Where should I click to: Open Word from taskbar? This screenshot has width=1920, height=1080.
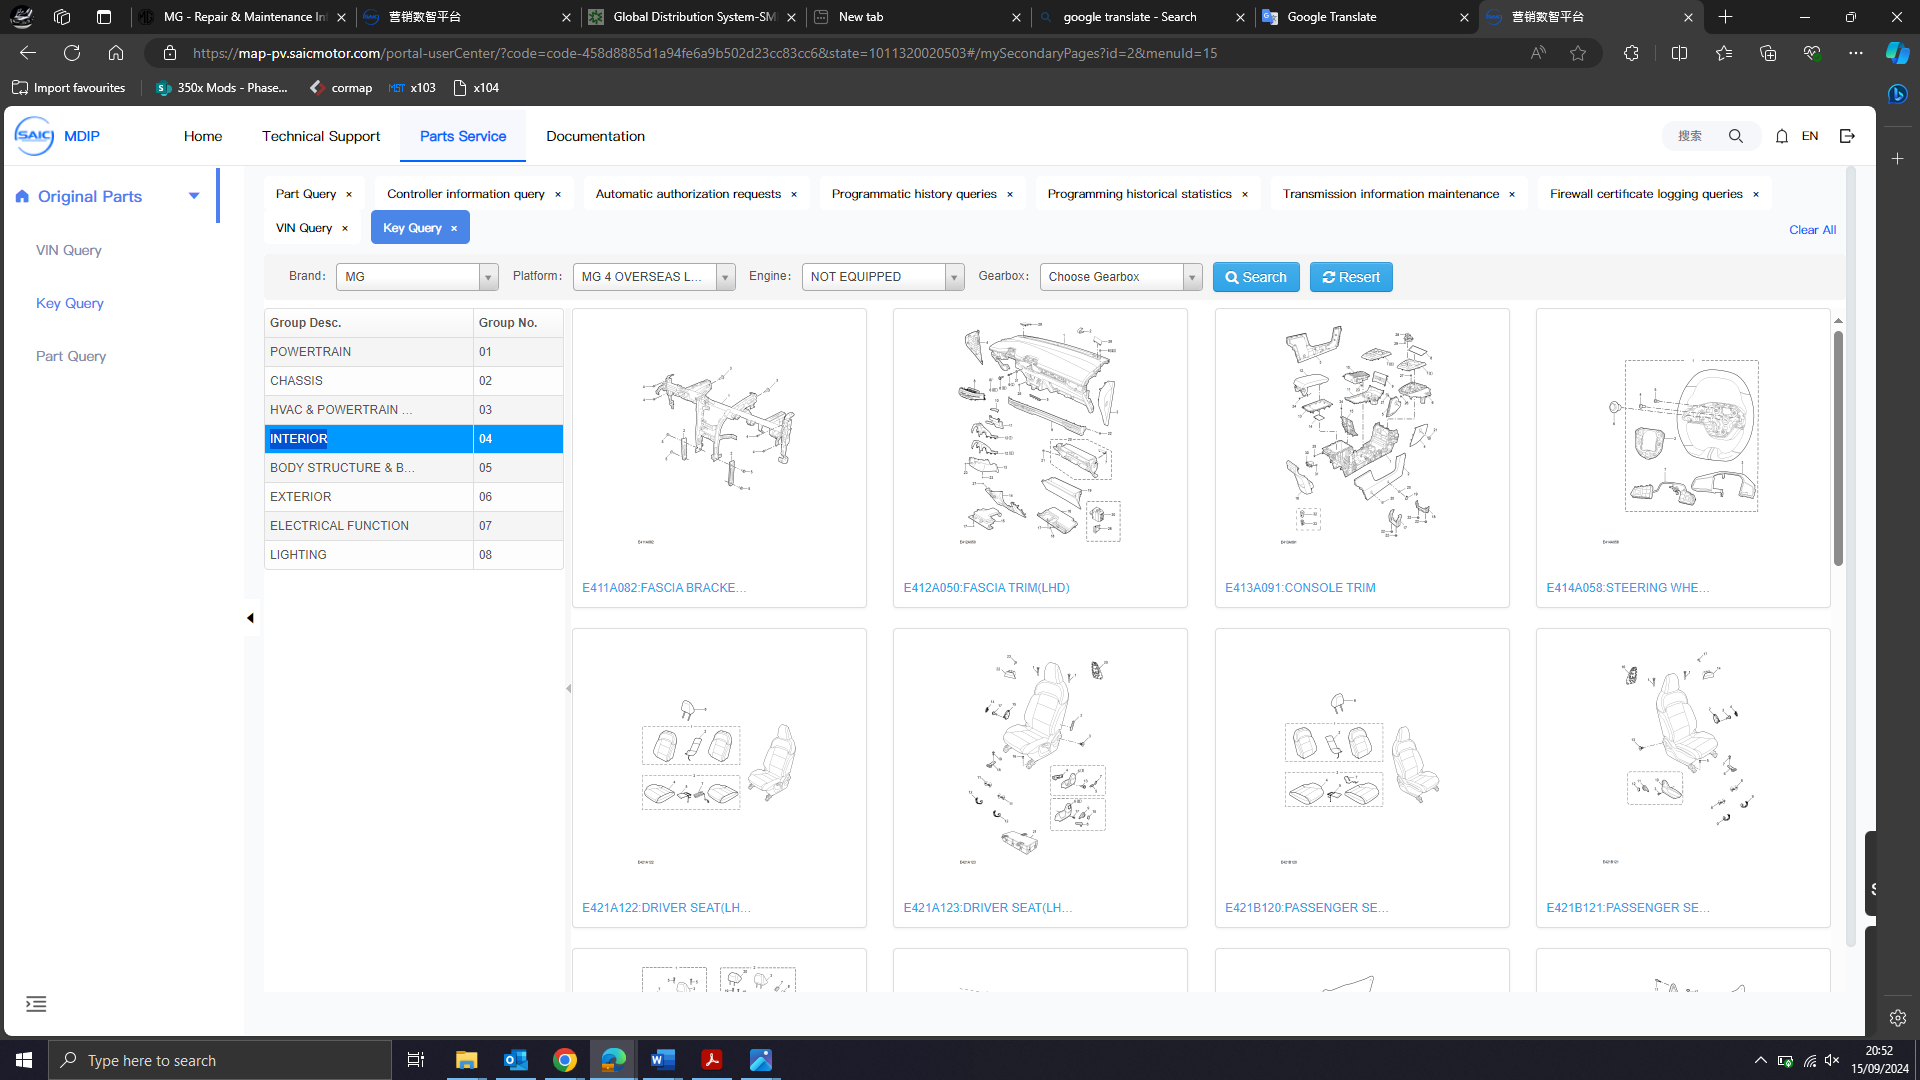[x=663, y=1060]
